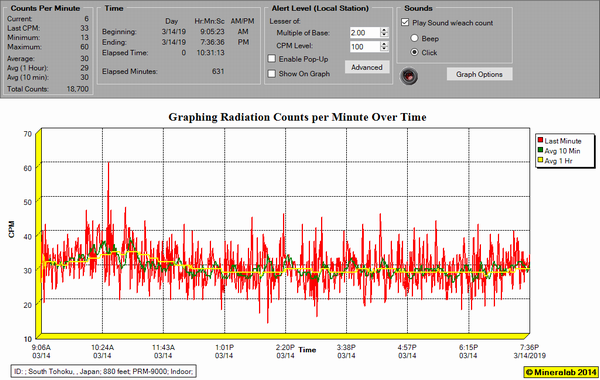Click the 2:20P time axis label
This screenshot has width=600, height=380.
click(285, 347)
